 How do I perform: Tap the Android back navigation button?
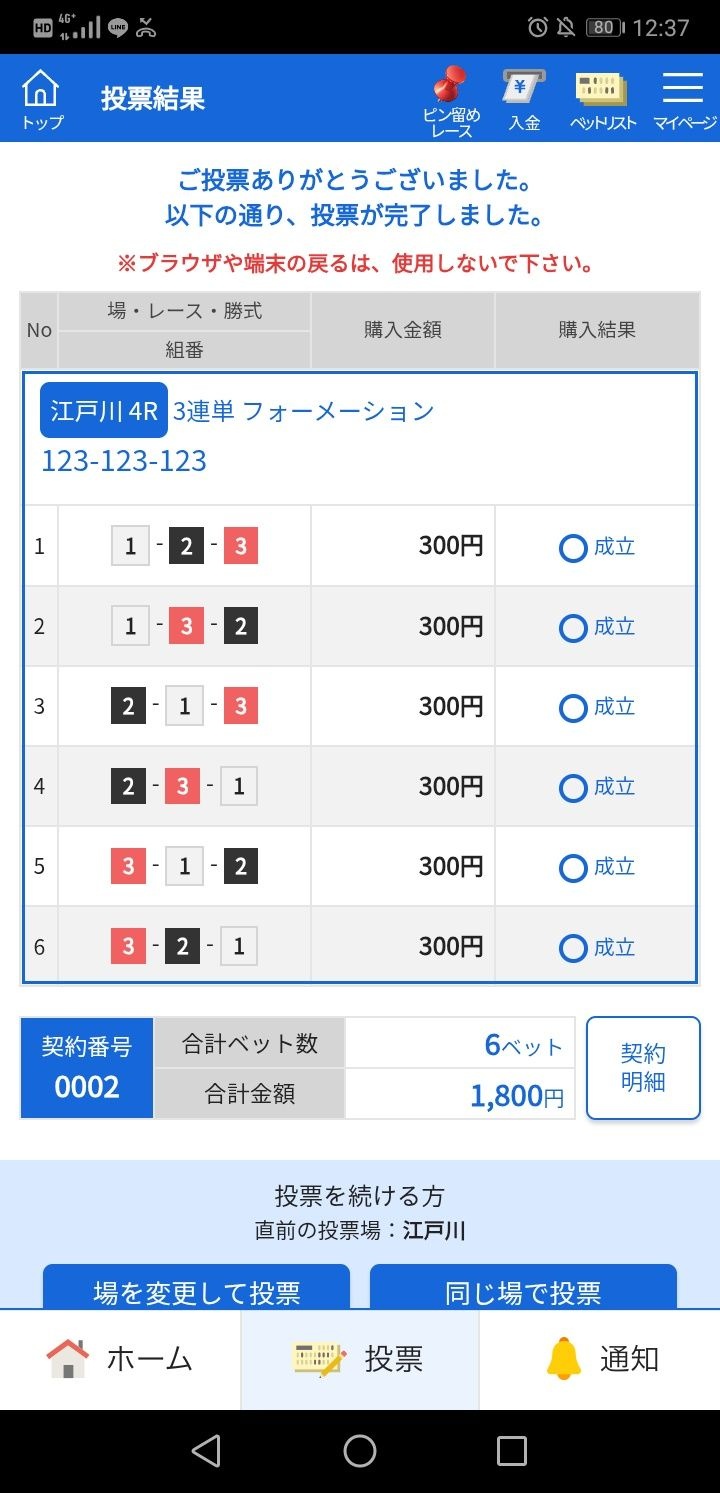(205, 1451)
